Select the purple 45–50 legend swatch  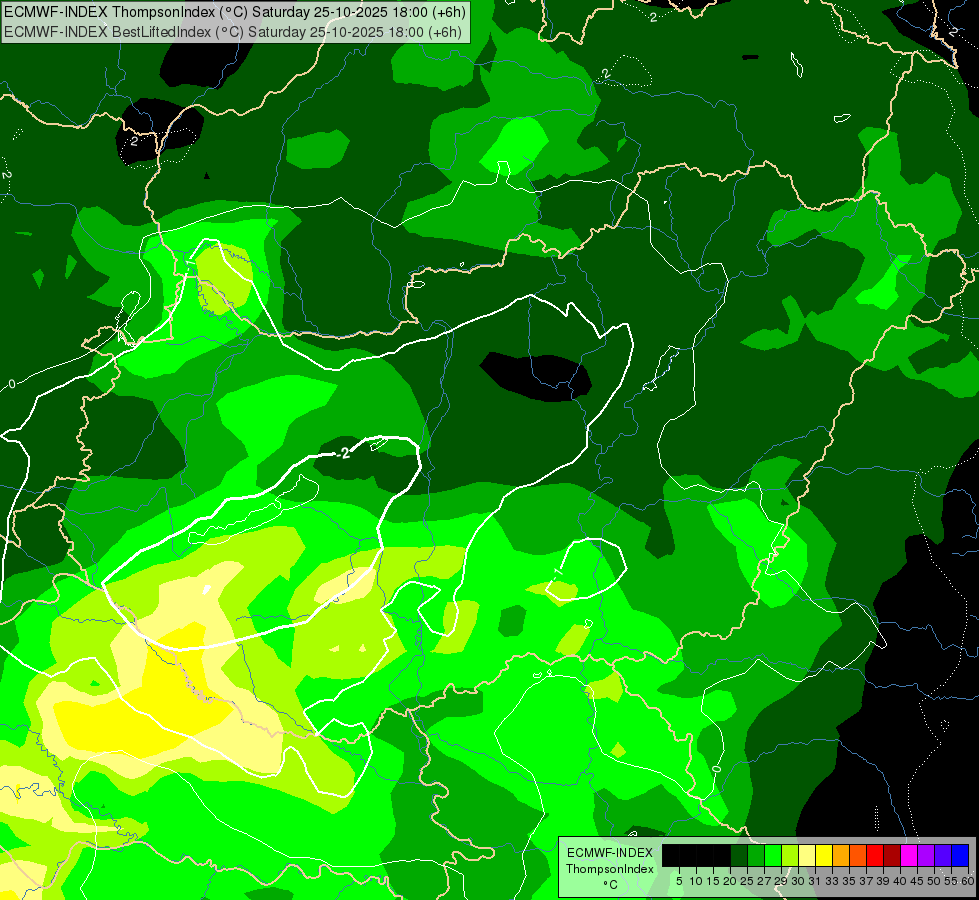(x=926, y=855)
